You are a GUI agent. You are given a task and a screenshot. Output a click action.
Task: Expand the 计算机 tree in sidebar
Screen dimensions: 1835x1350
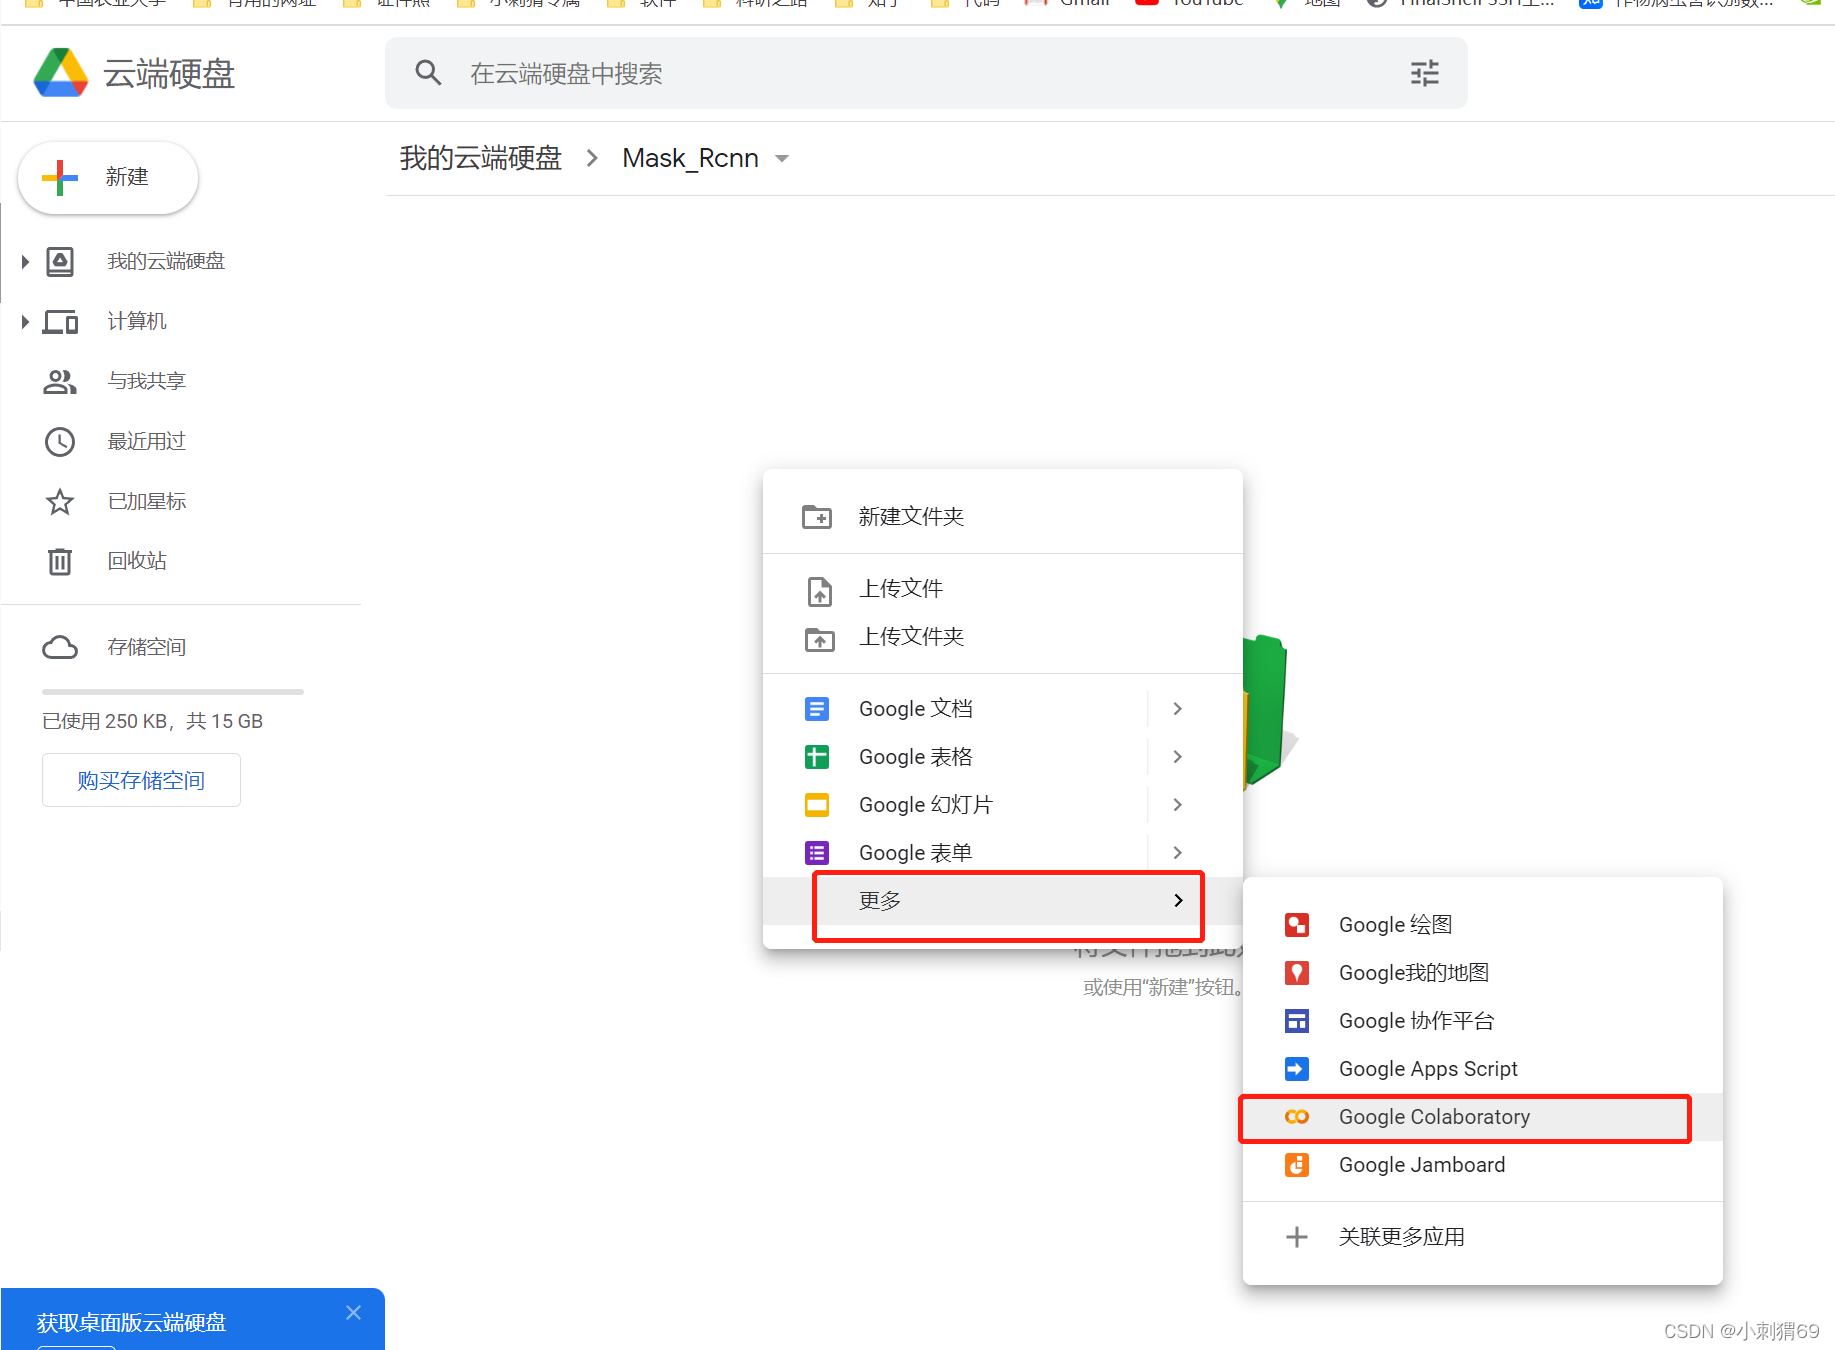click(25, 322)
